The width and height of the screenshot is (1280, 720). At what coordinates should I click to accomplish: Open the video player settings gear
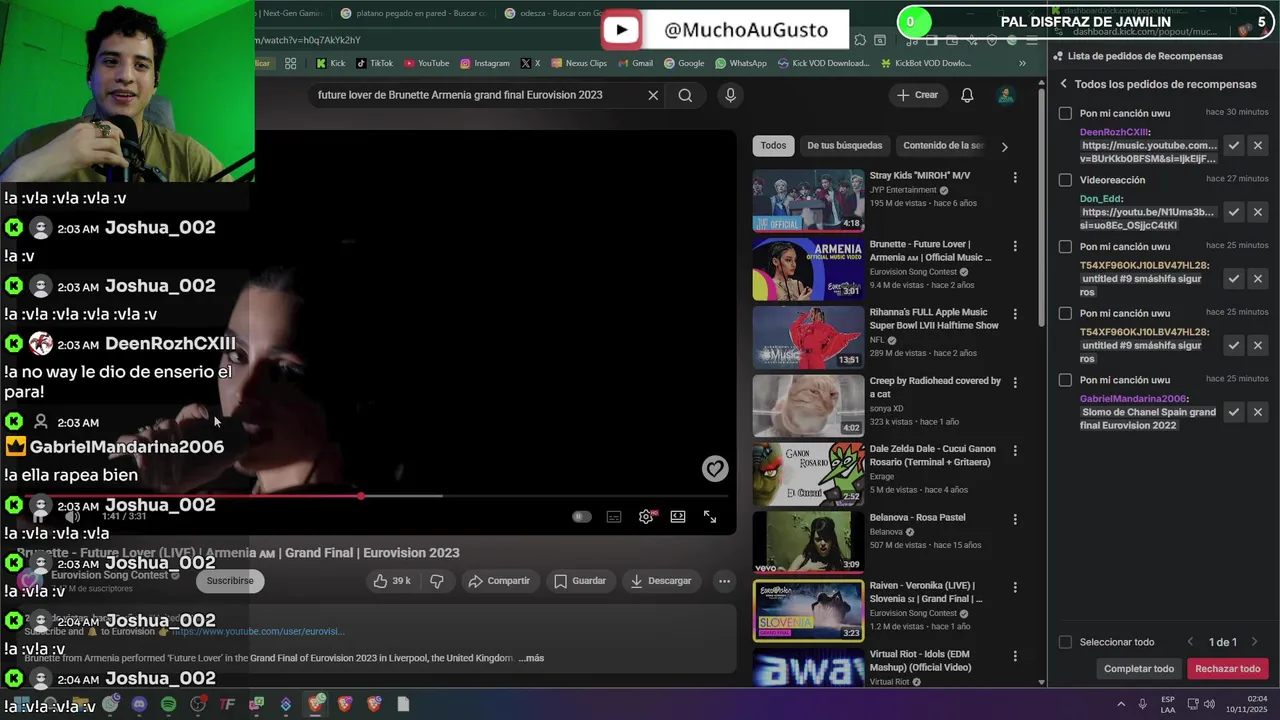[x=646, y=517]
